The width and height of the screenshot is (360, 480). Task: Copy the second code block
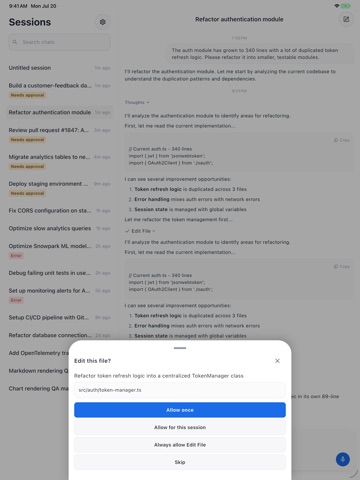(342, 266)
